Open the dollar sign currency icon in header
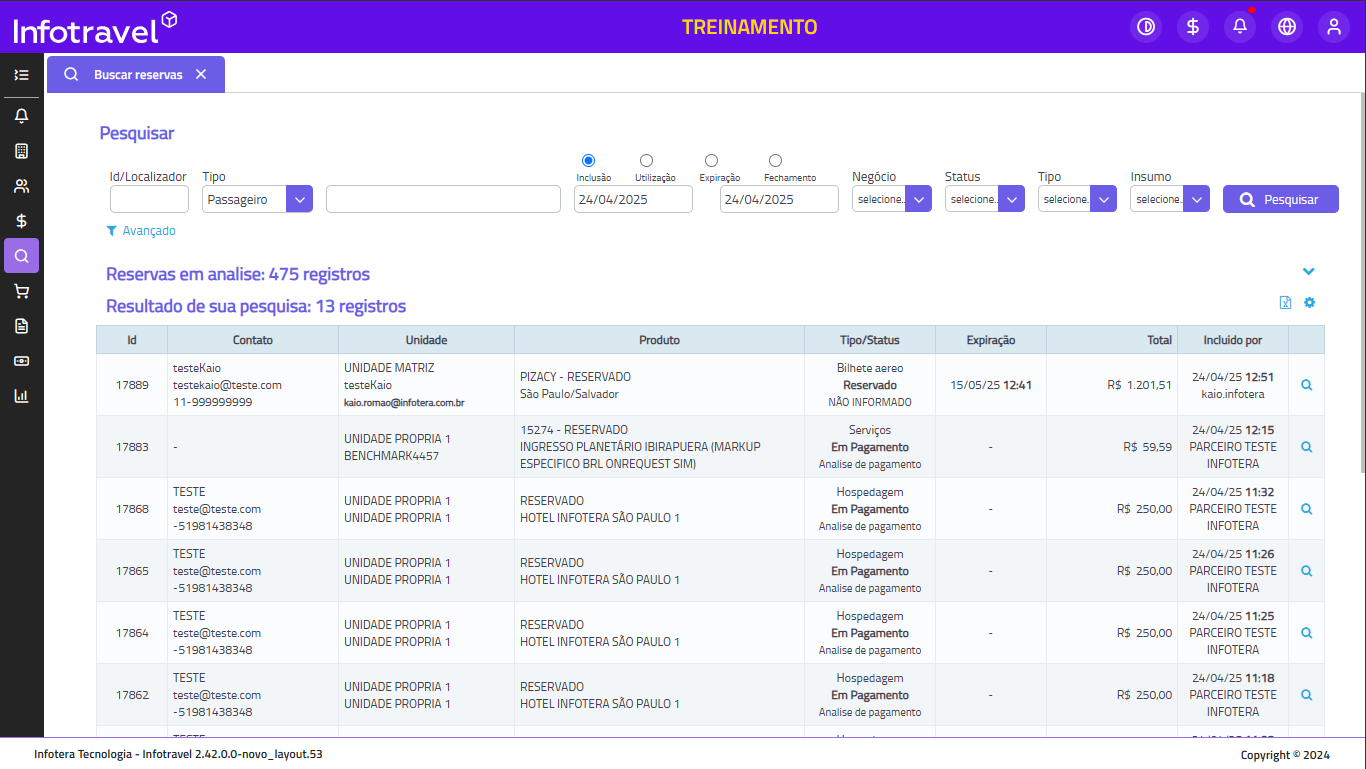1366x769 pixels. 1193,27
